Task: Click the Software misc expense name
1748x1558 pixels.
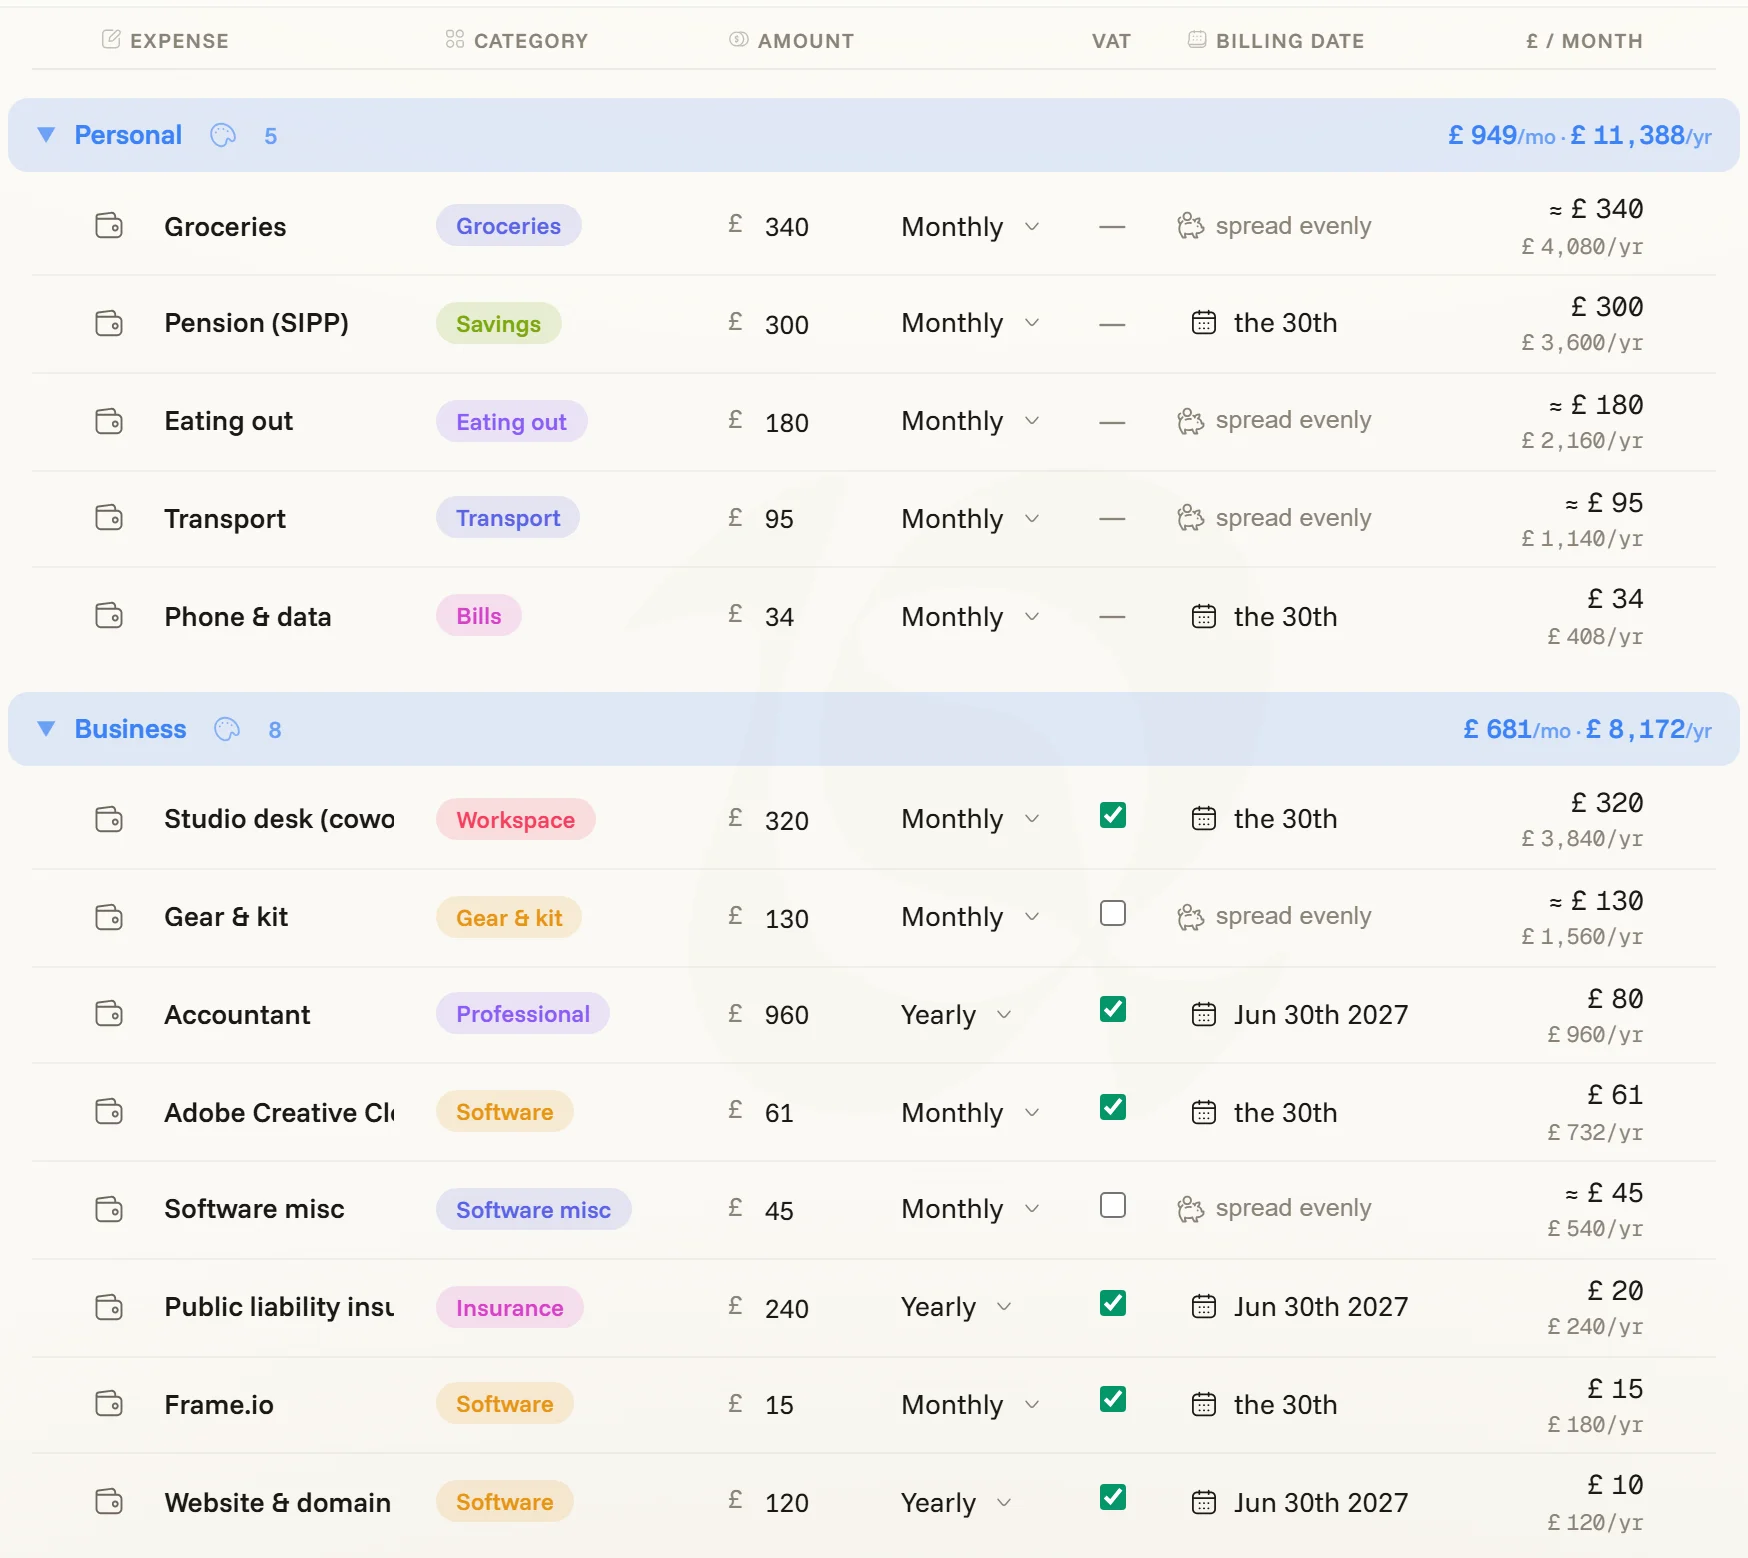Action: 254,1209
